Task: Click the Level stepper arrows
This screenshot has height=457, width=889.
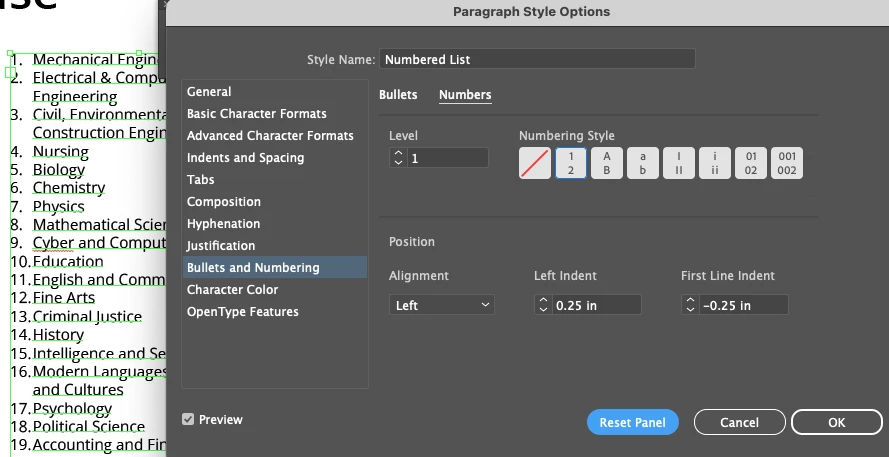Action: pos(398,158)
